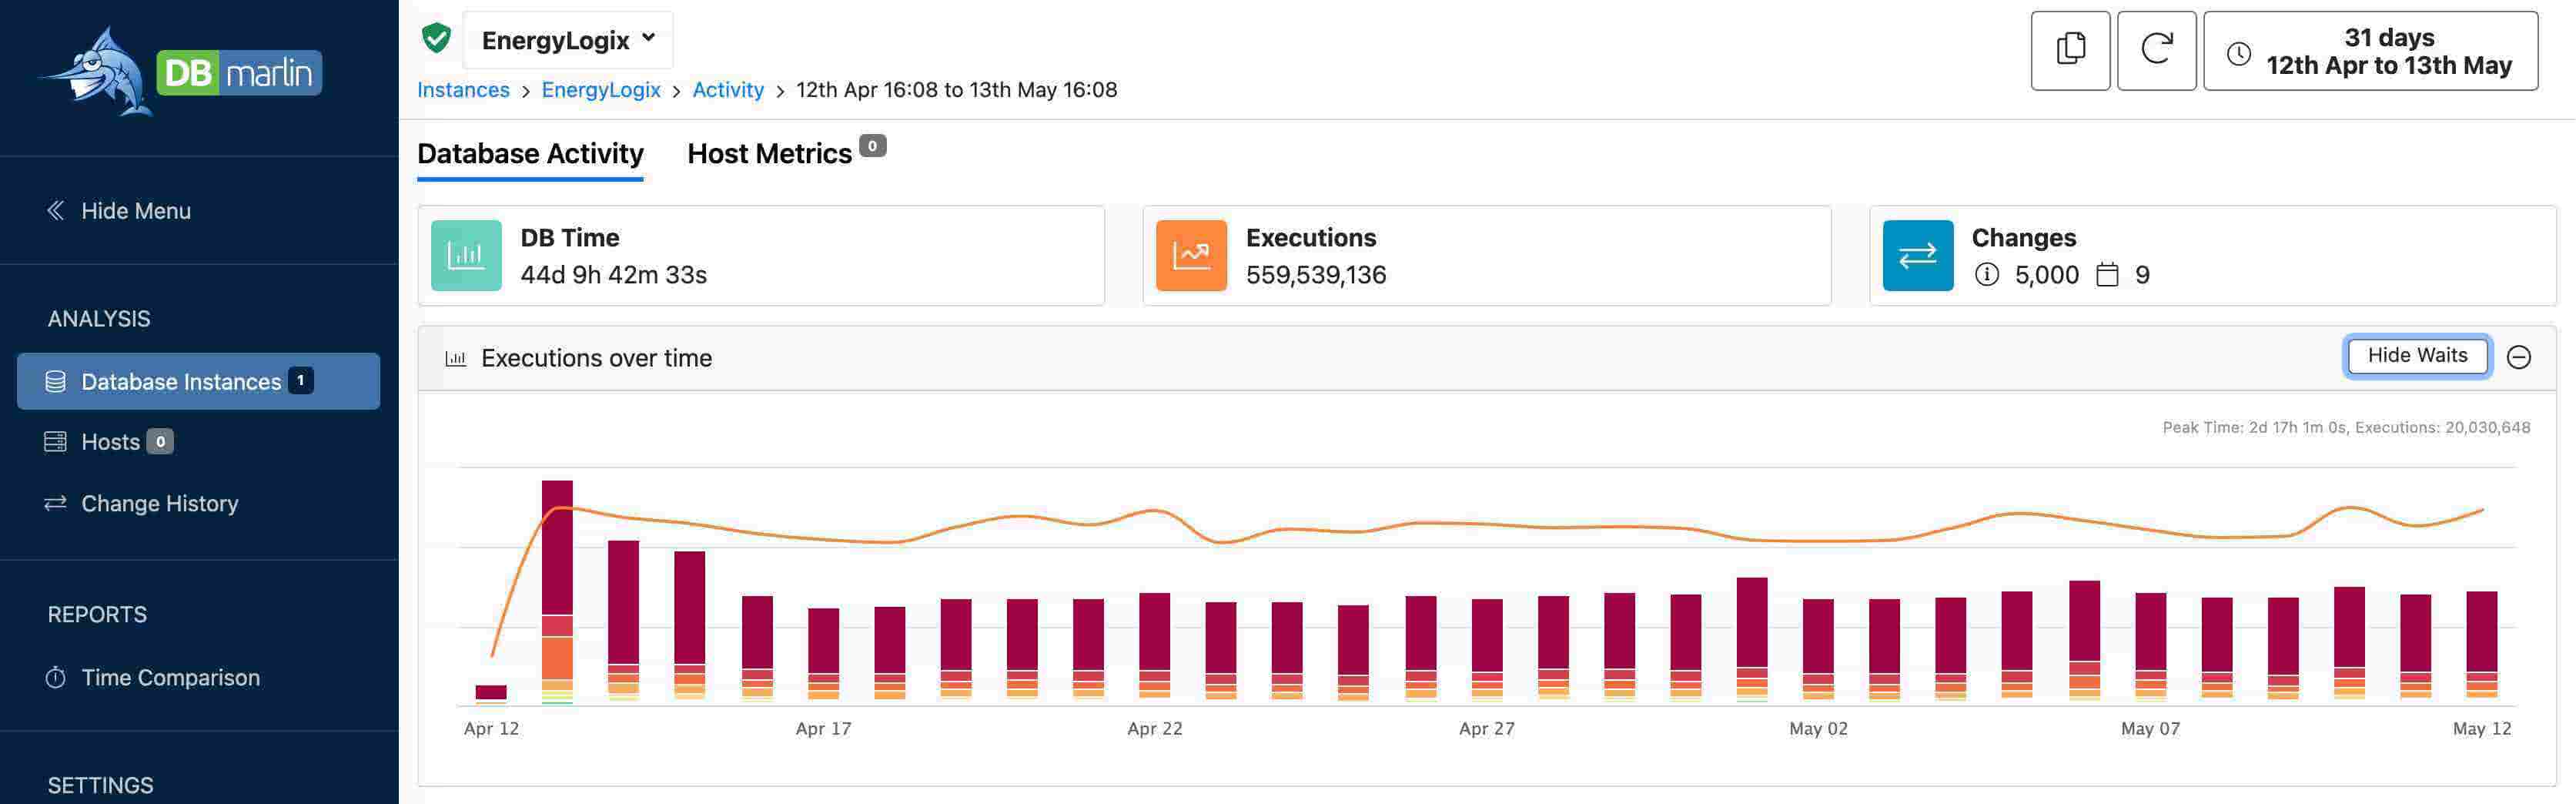Click the DB Time chart icon
Screen dimensions: 2576x804
pyautogui.click(x=466, y=256)
